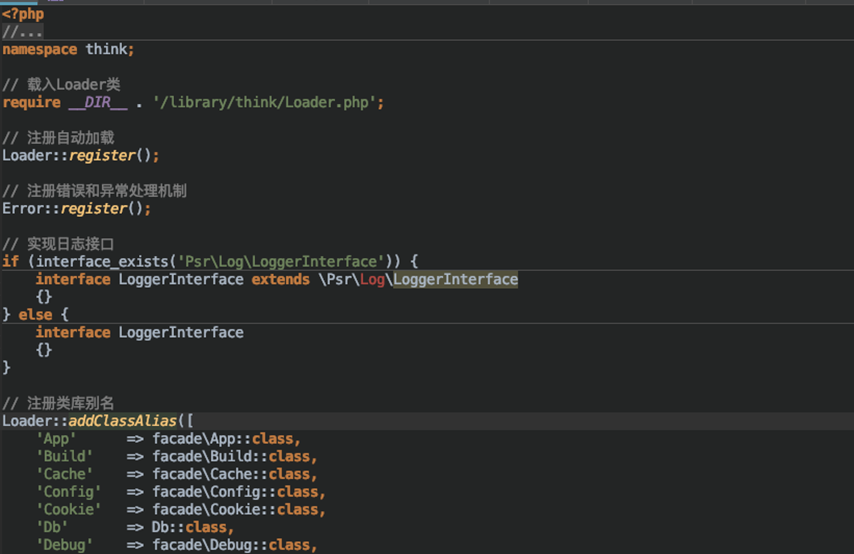The height and width of the screenshot is (554, 854).
Task: Click the extends keyword
Action: pos(280,279)
